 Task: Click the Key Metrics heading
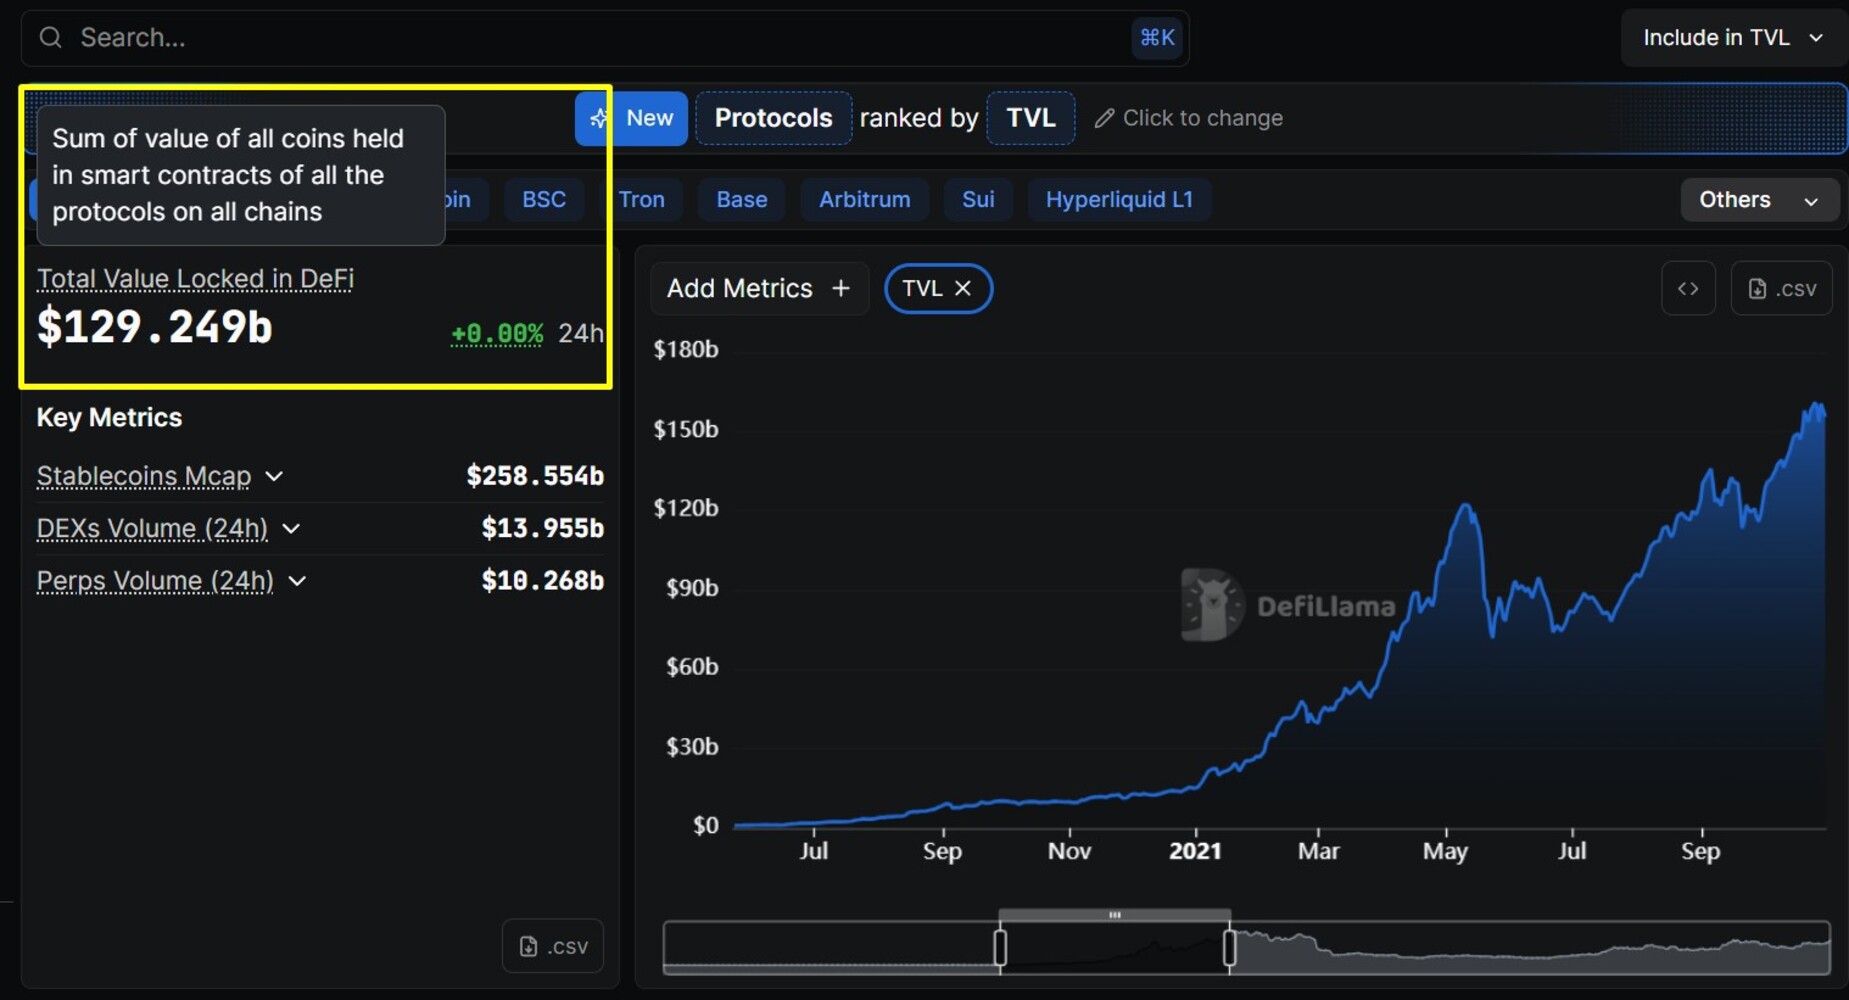coord(109,417)
